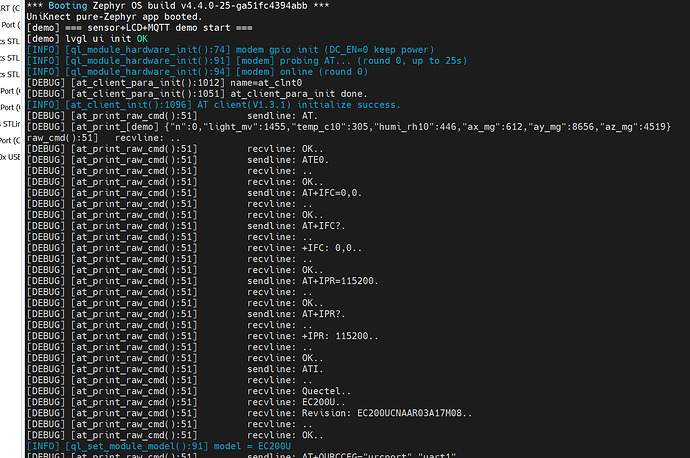
Task: Click the 'recvline: +IFC: 0,0..' line
Action: (x=194, y=248)
